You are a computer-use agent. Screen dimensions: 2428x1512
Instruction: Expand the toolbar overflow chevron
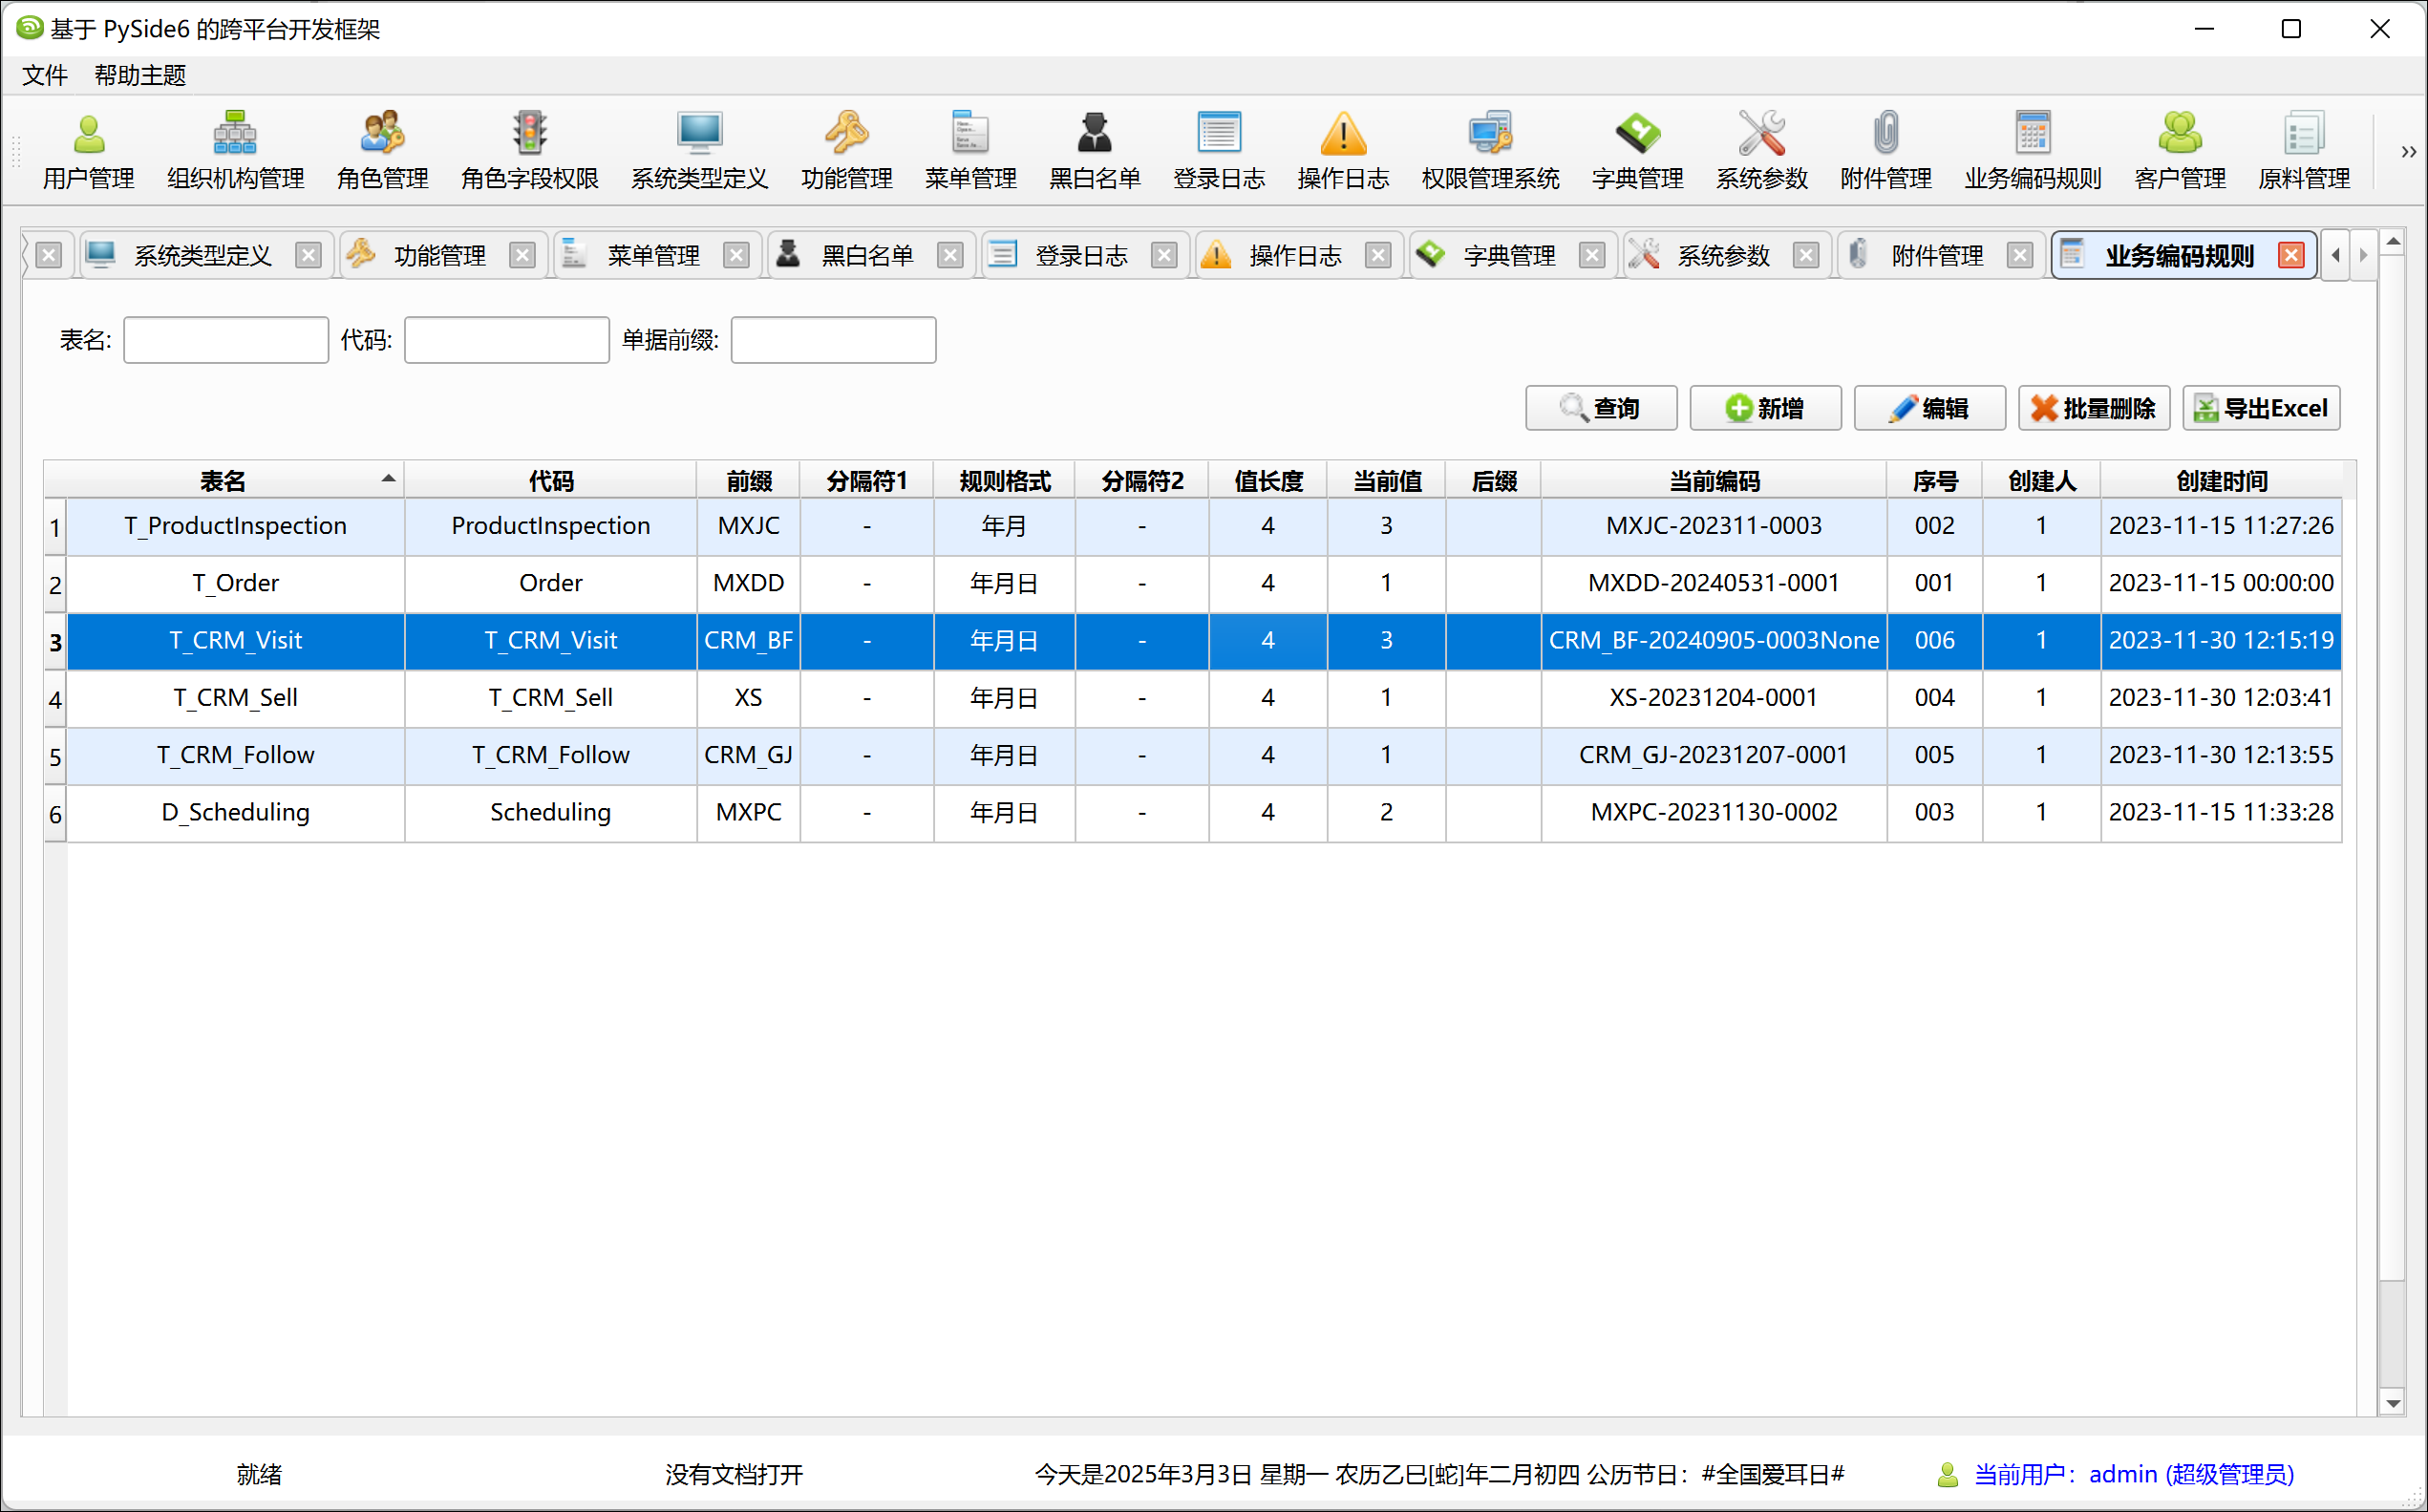(x=2408, y=152)
